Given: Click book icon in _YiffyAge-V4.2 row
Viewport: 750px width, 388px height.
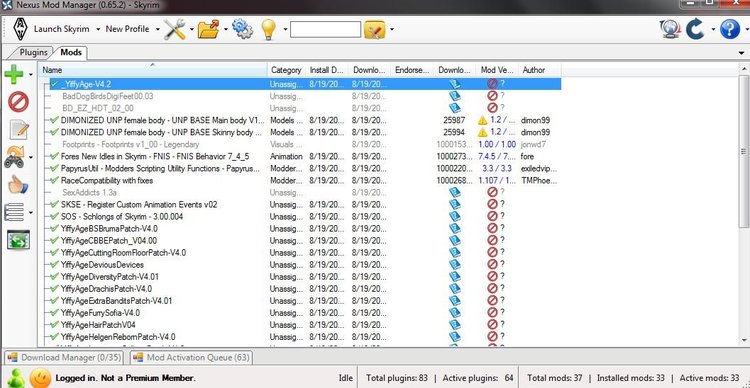Looking at the screenshot, I should point(455,84).
